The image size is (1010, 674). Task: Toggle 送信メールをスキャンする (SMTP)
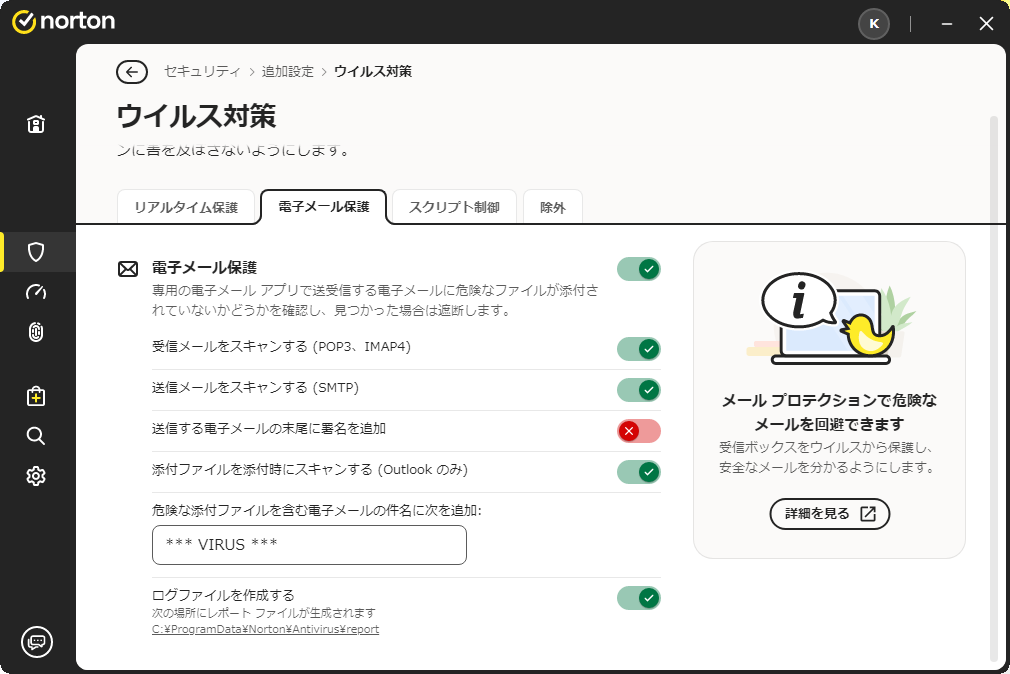[638, 390]
